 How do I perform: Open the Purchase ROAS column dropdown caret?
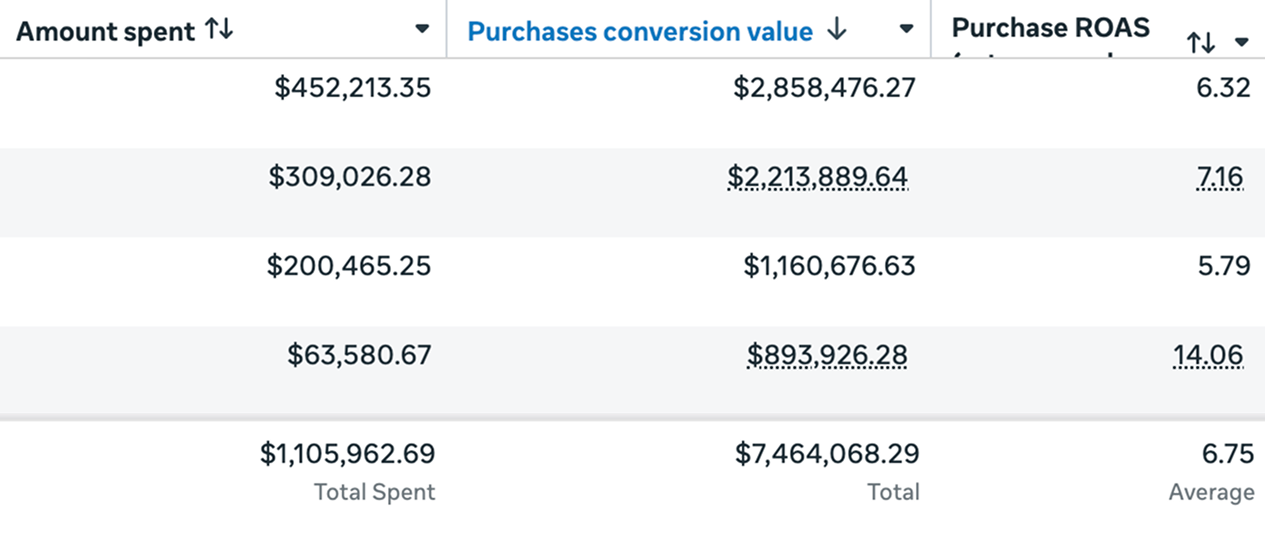pos(1242,42)
